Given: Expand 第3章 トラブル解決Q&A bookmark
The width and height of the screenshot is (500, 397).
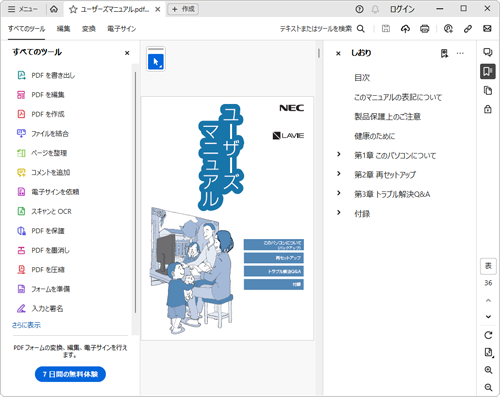Looking at the screenshot, I should (x=339, y=193).
